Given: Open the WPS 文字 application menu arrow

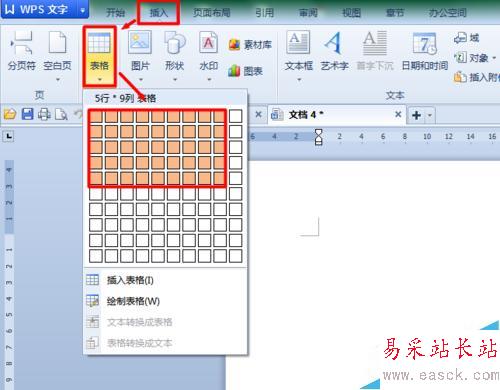Looking at the screenshot, I should point(83,10).
